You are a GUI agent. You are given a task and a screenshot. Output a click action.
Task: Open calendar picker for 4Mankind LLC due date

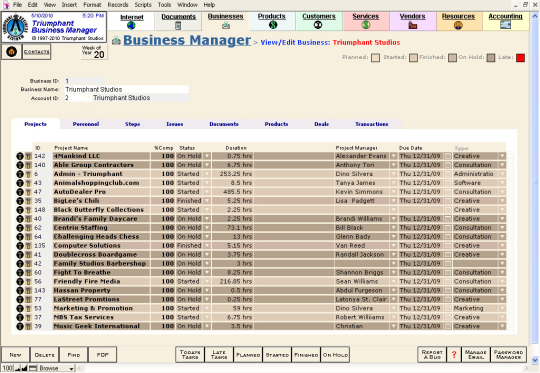coord(448,156)
